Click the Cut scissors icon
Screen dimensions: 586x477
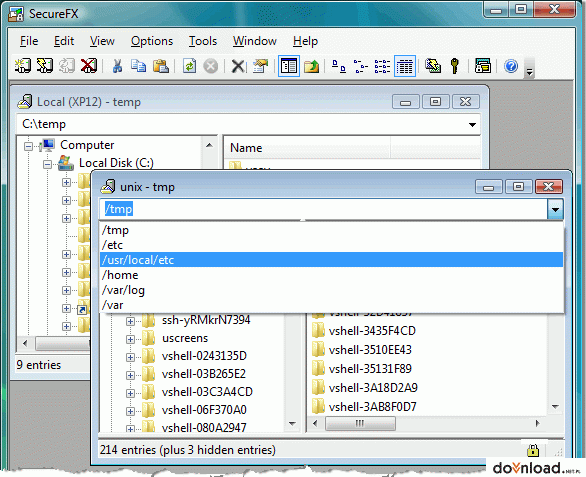click(117, 66)
